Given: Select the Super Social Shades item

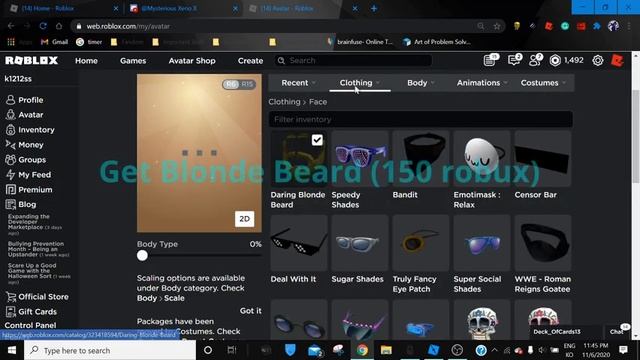Looking at the screenshot, I should pyautogui.click(x=482, y=243).
